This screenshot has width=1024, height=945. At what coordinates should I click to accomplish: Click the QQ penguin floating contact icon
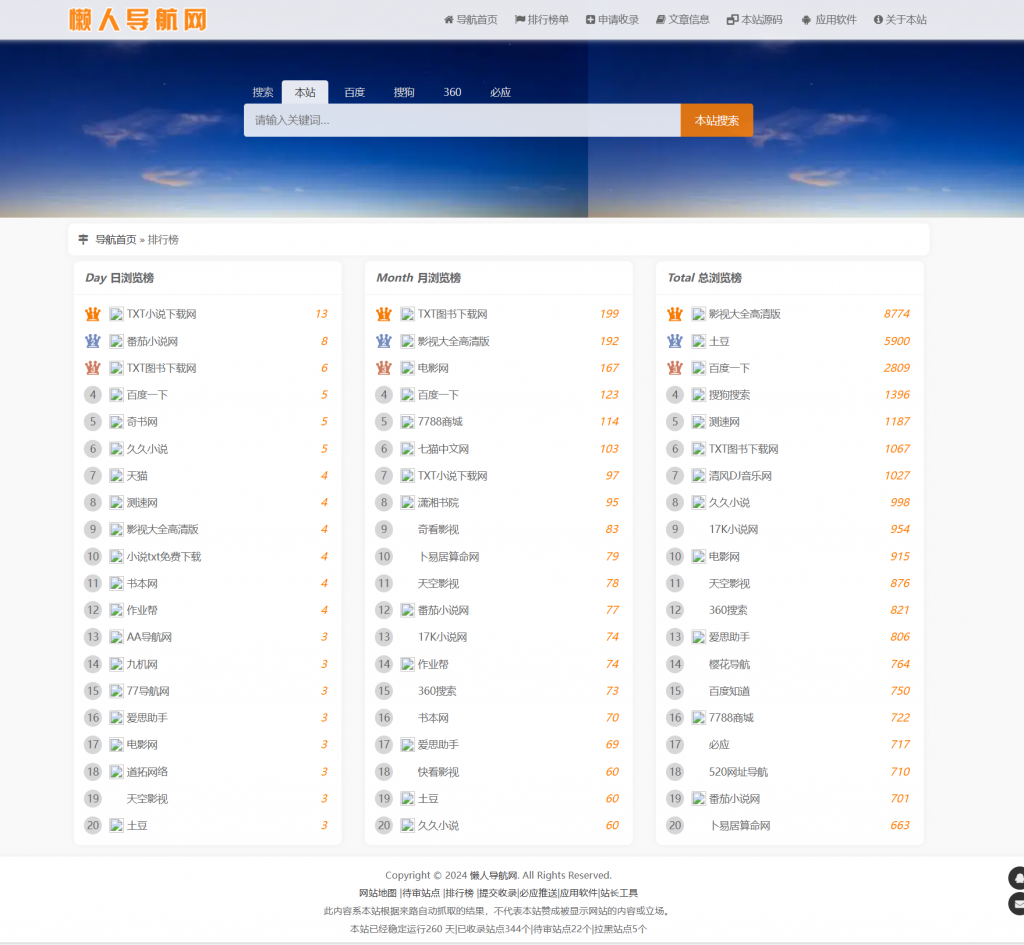click(1017, 878)
